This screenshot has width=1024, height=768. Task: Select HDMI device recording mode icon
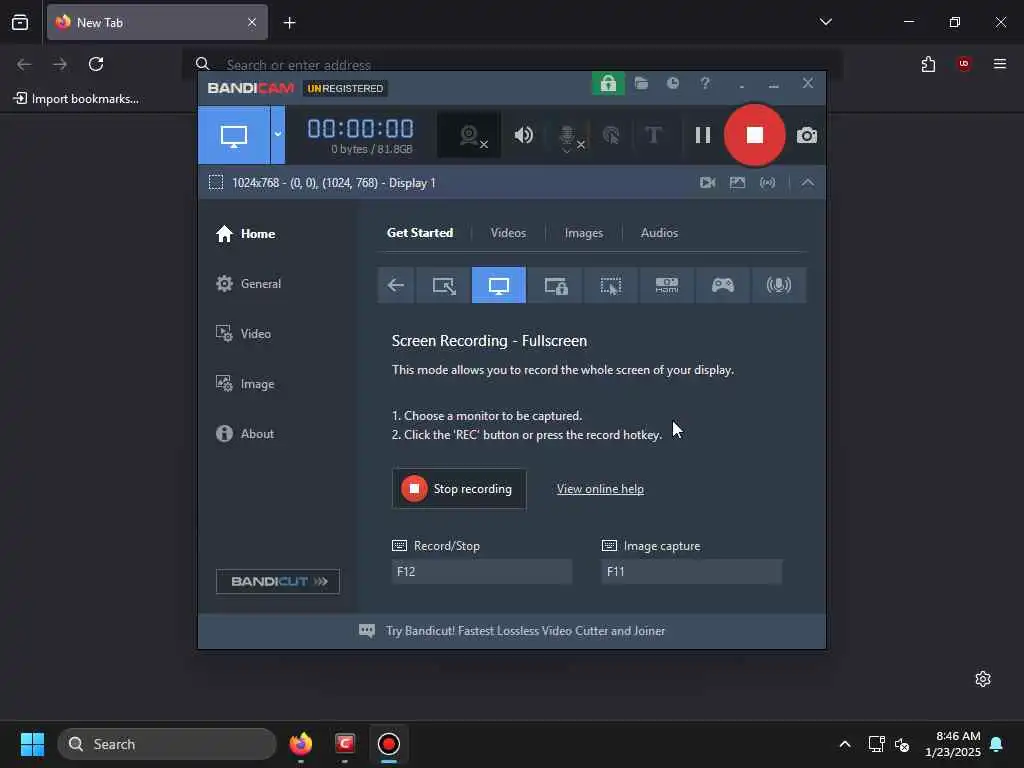coord(667,285)
